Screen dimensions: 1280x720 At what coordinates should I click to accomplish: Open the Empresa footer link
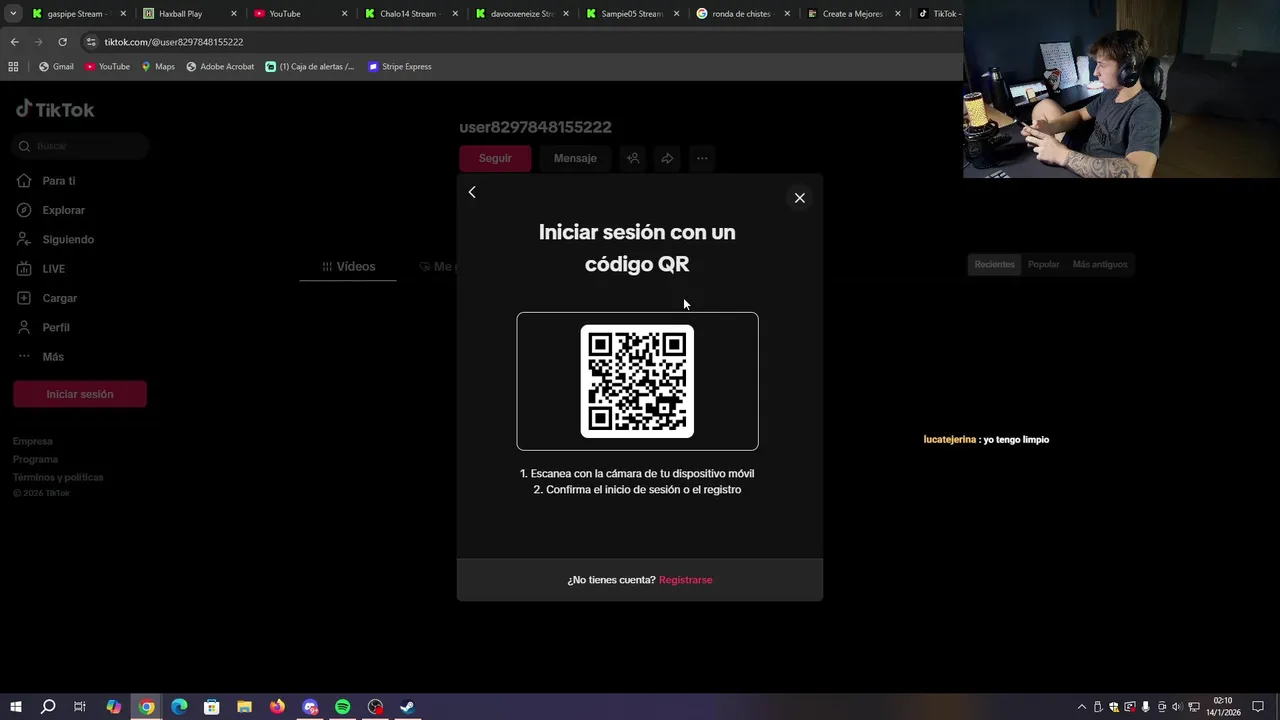pyautogui.click(x=33, y=441)
